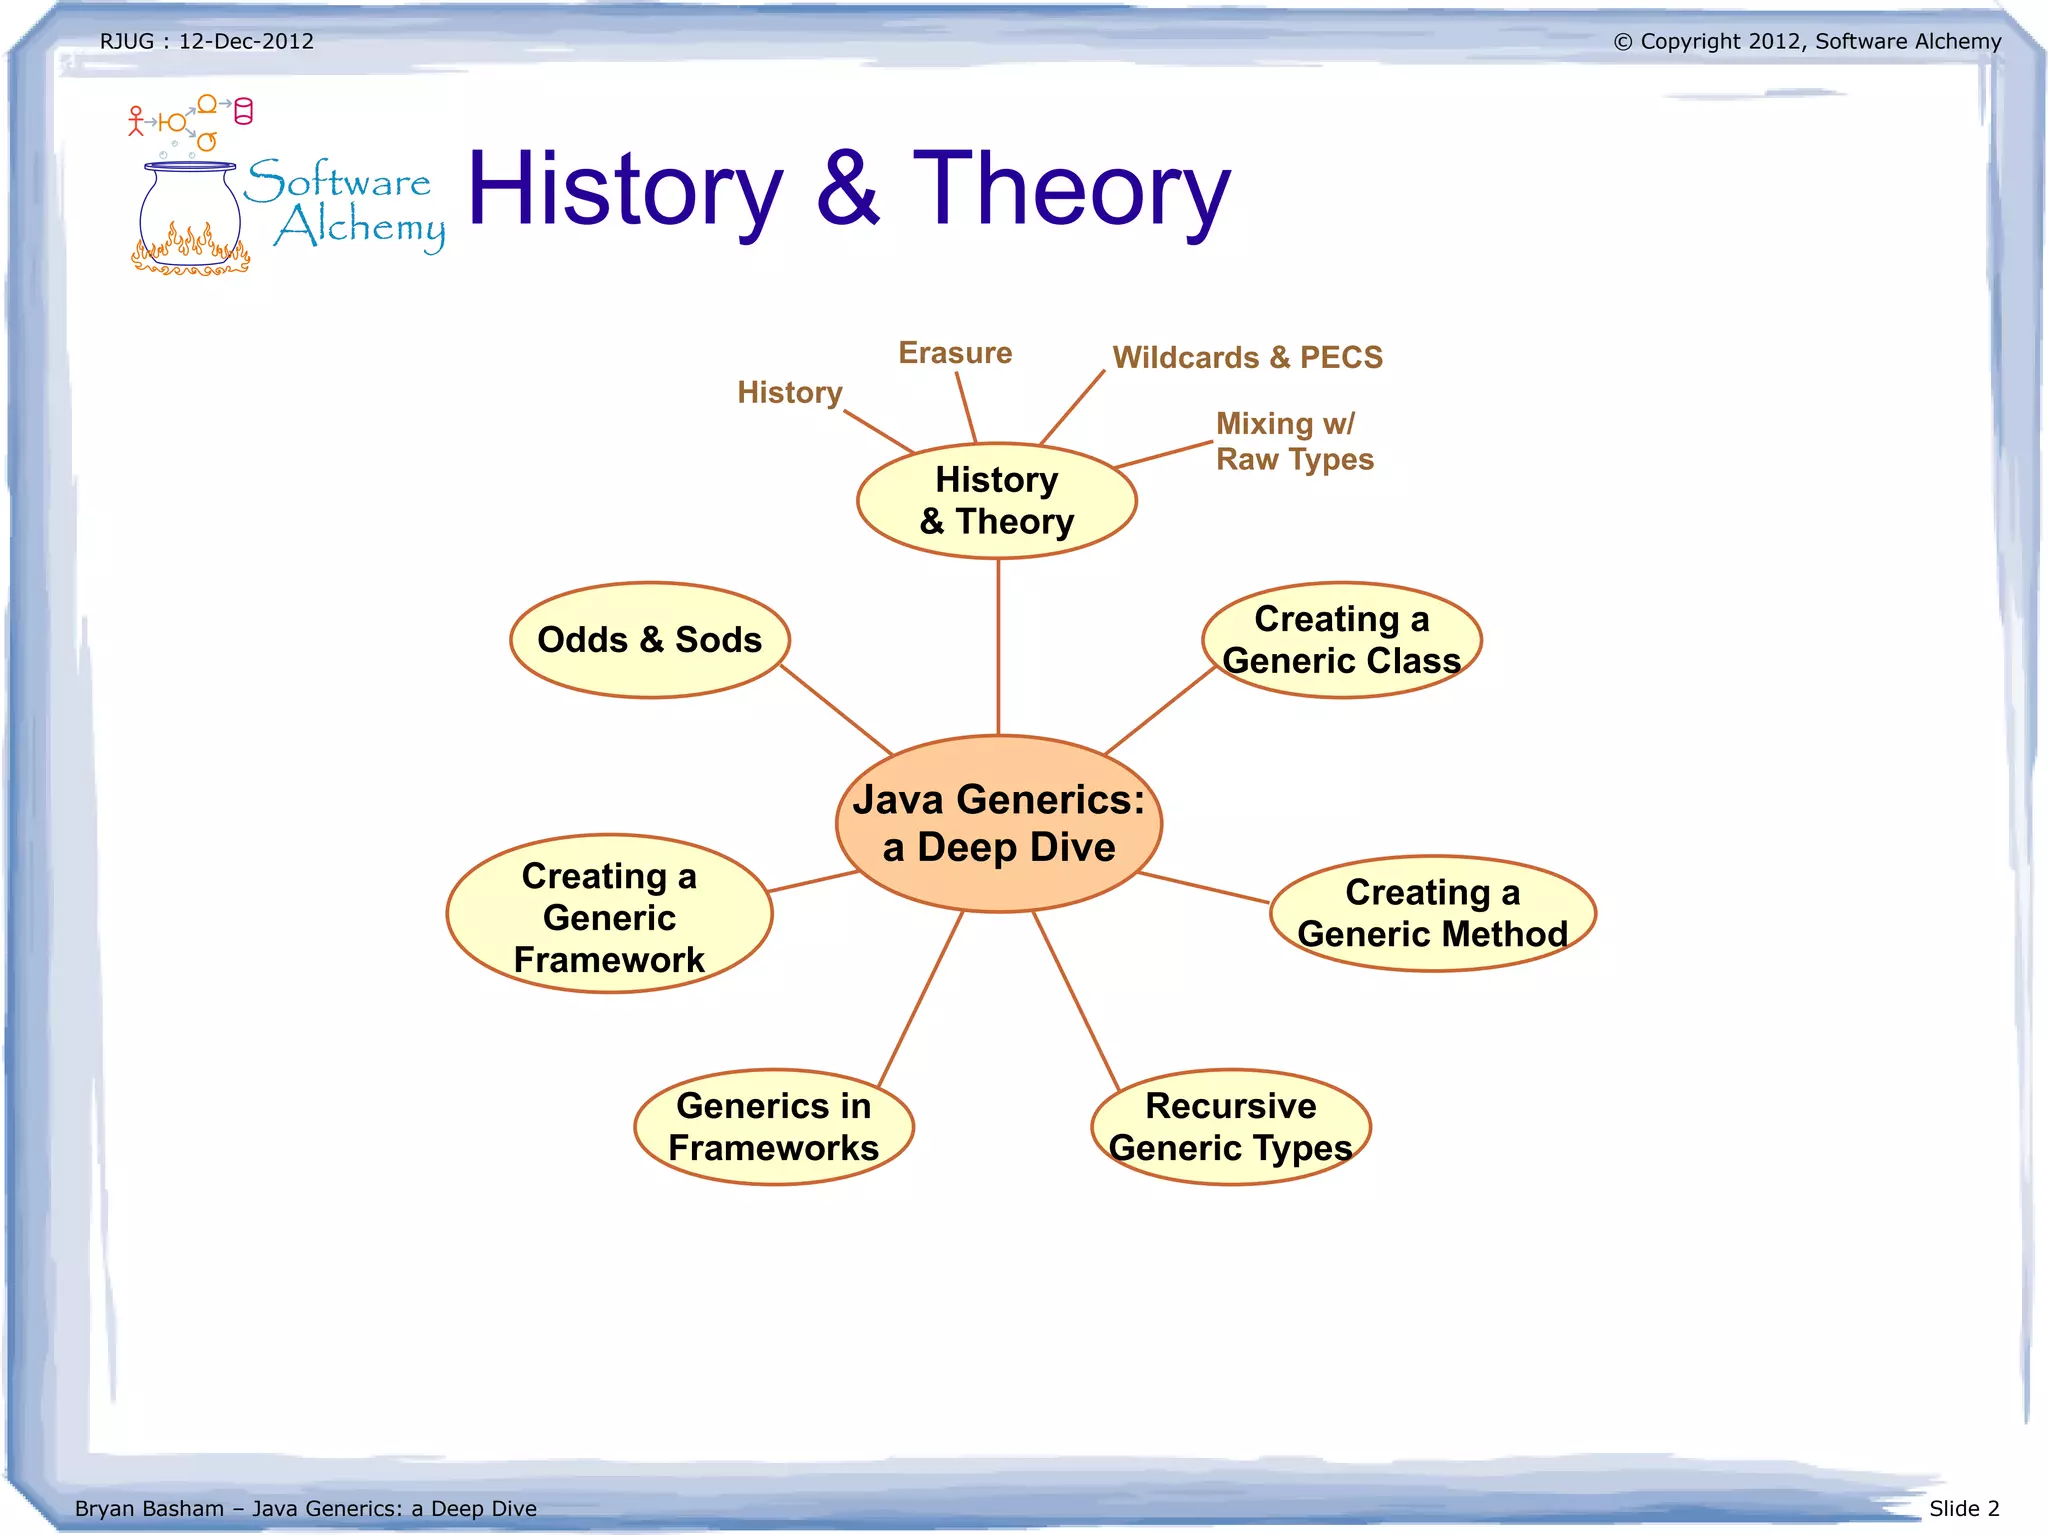Viewport: 2048px width, 1535px height.
Task: Click the Copyright 2012 Software Alchemy notice
Action: tap(1807, 42)
